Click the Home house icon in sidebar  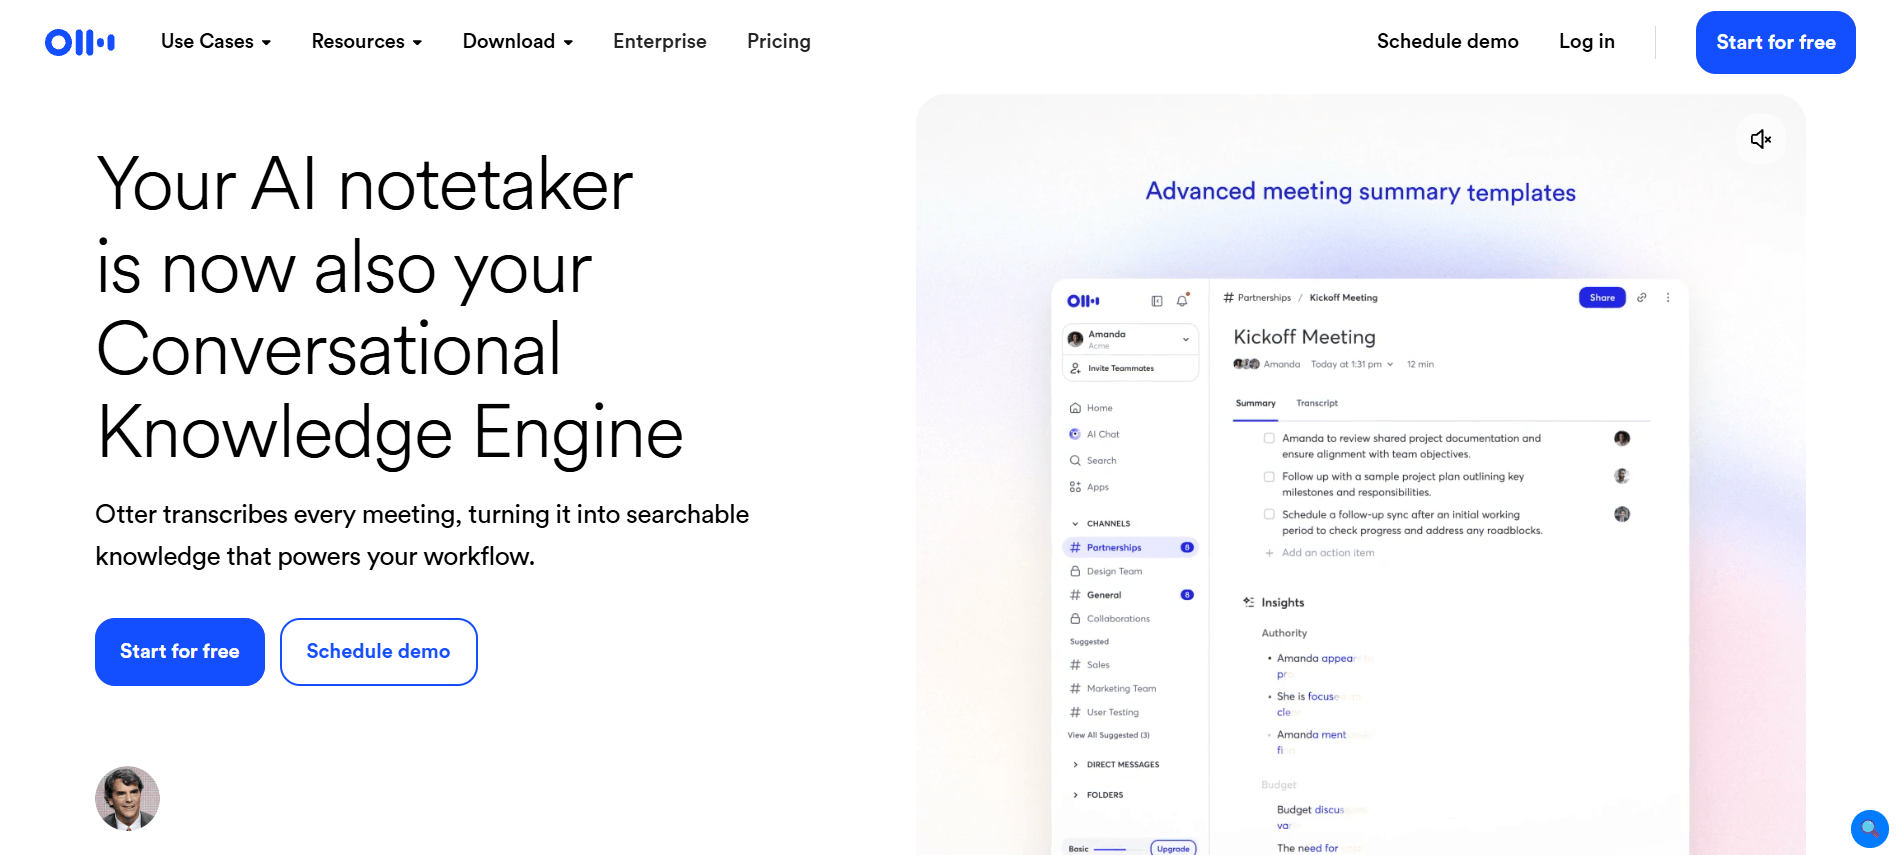[x=1075, y=408]
